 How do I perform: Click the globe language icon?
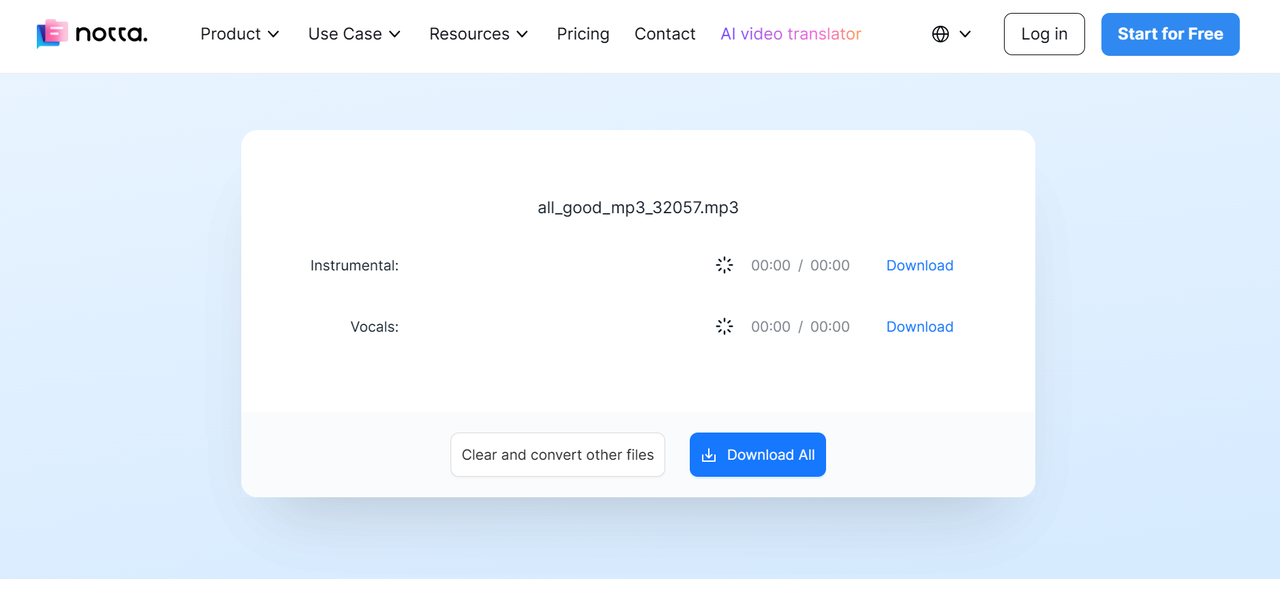(940, 34)
